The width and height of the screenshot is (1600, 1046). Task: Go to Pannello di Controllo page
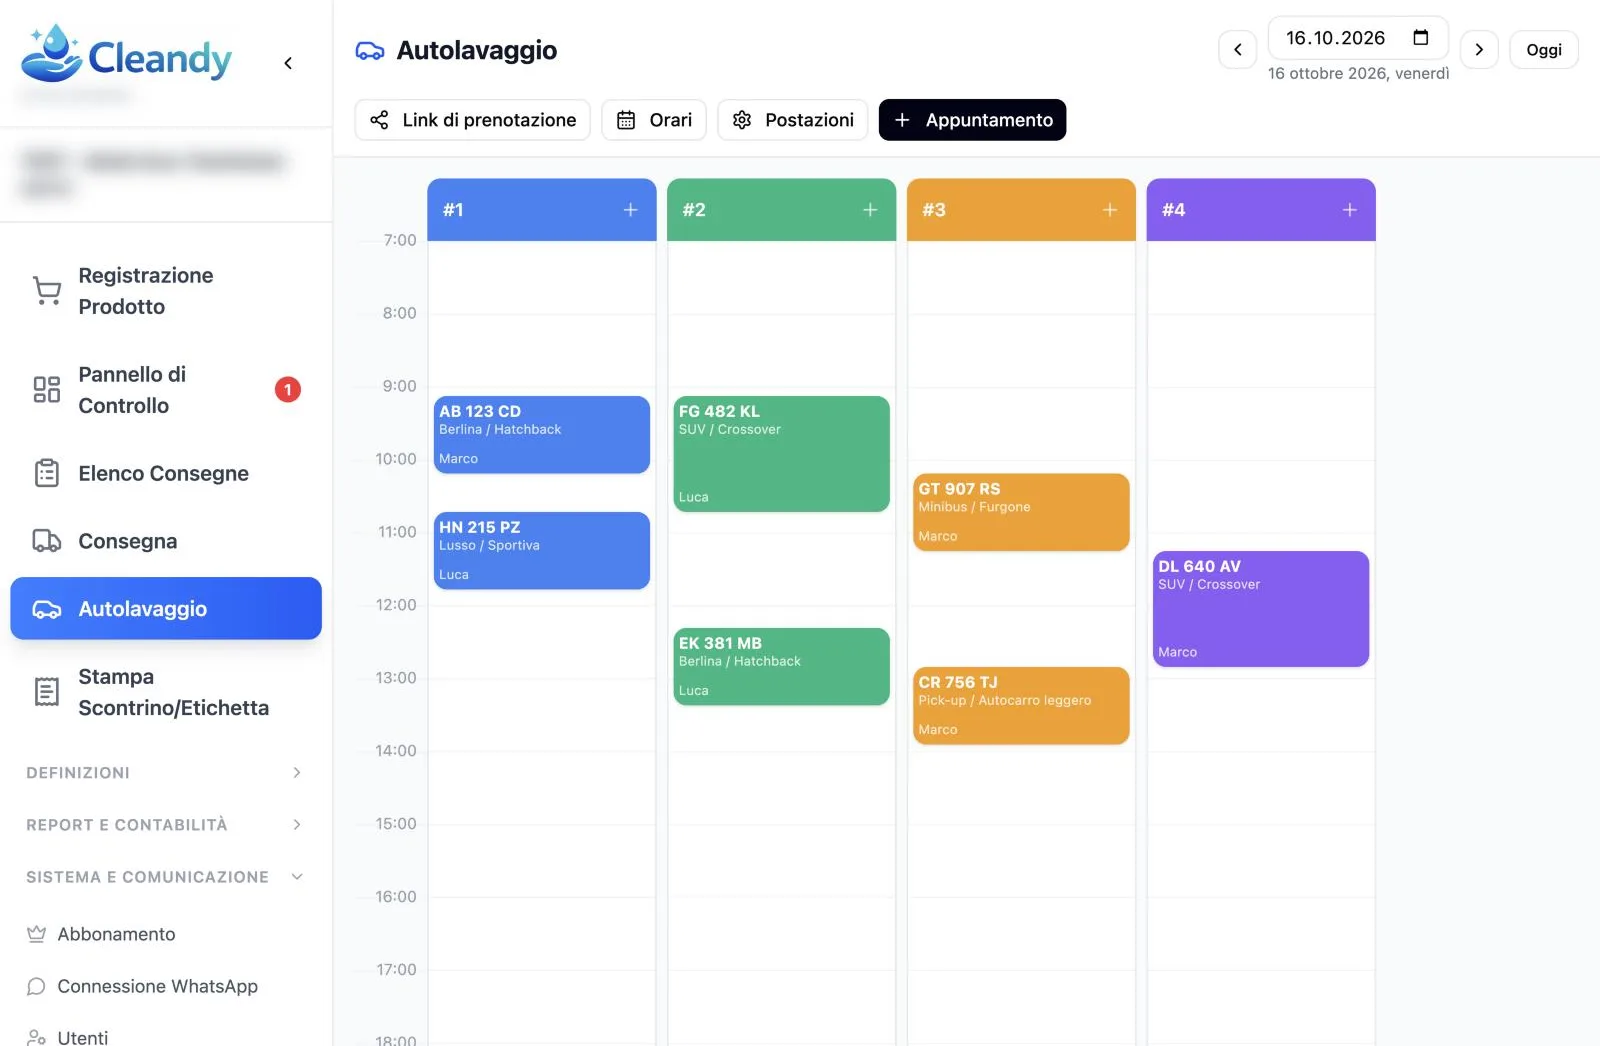pos(166,390)
